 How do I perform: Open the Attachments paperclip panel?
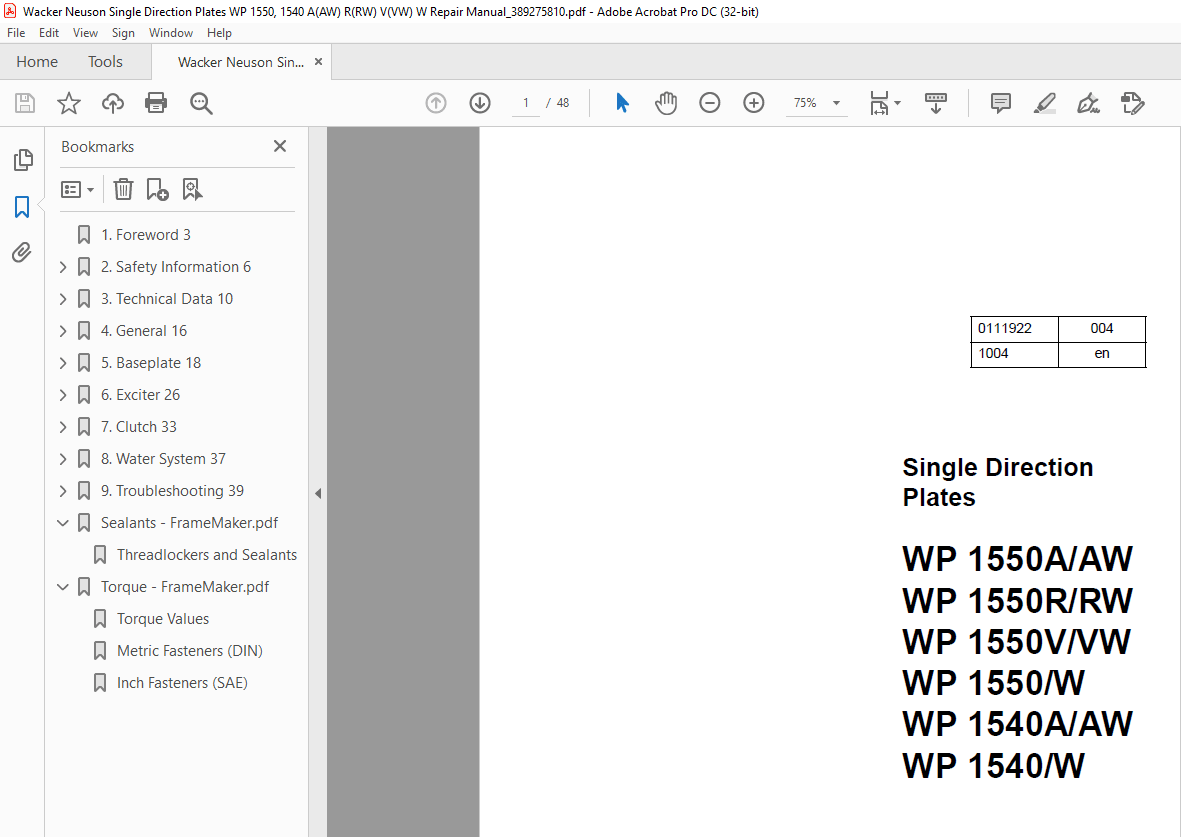(22, 253)
